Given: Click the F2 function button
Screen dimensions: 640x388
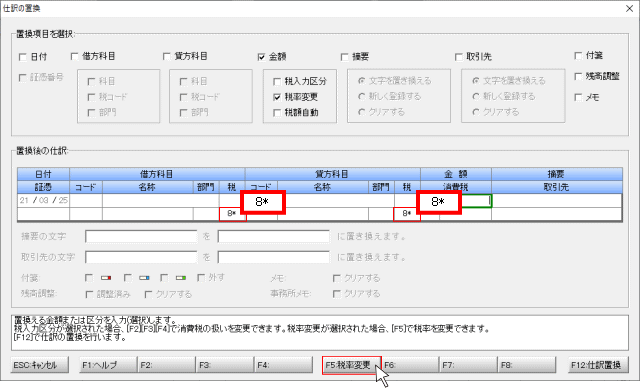Looking at the screenshot, I should [x=167, y=365].
